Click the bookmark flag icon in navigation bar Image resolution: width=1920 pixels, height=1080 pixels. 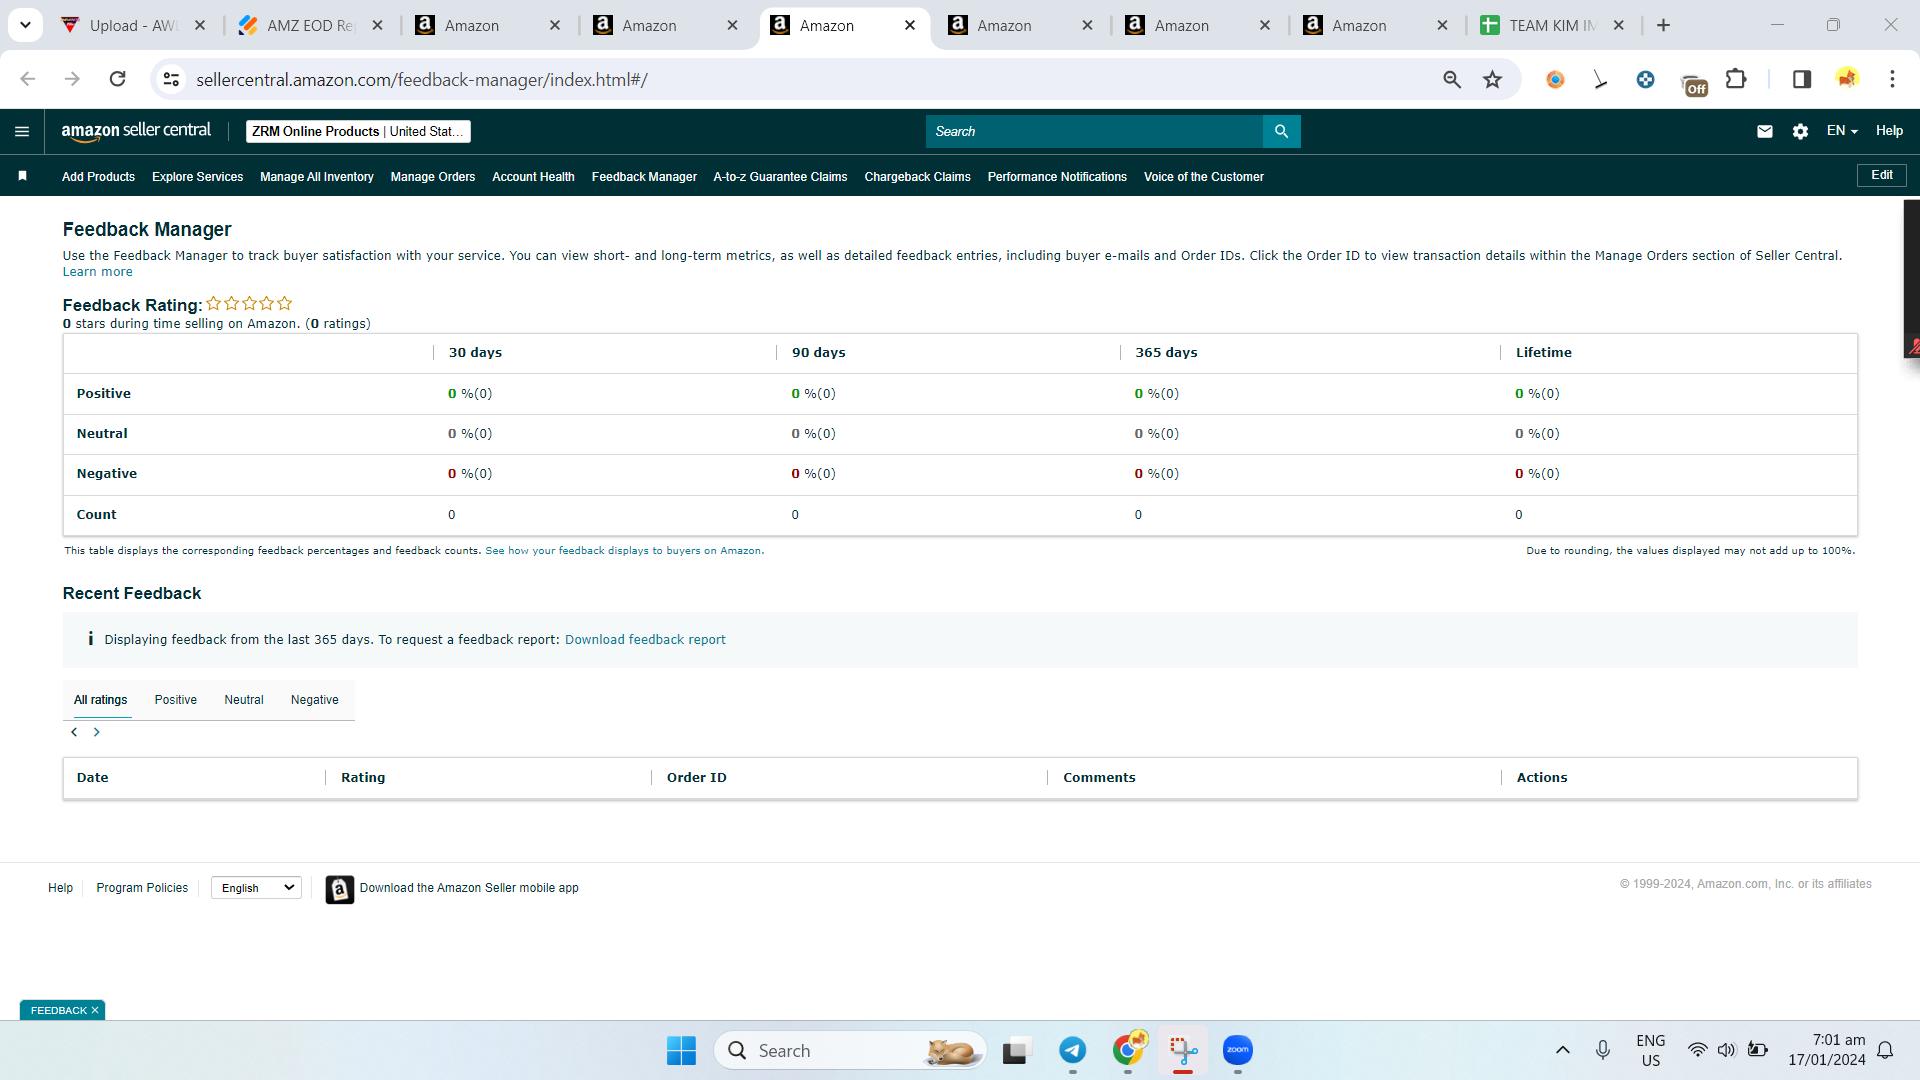[x=22, y=176]
